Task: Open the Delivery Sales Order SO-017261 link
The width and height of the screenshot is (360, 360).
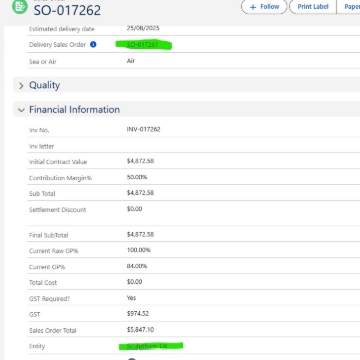Action: (143, 45)
